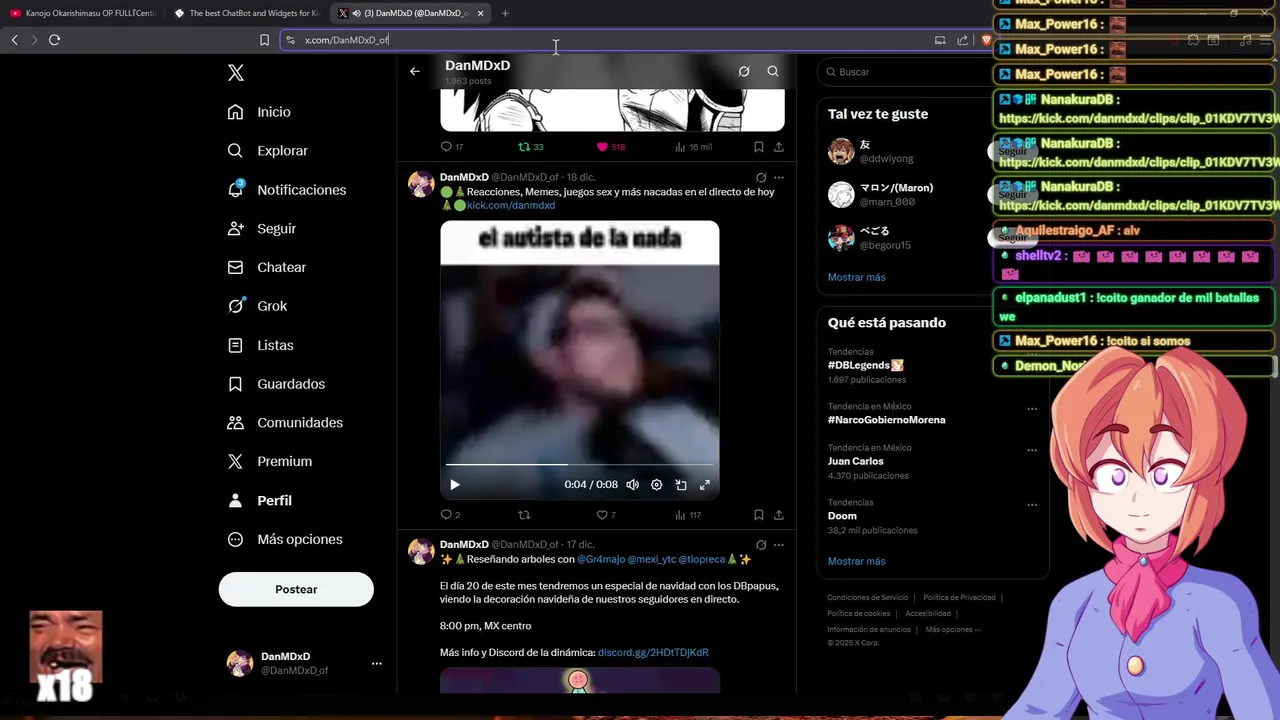Click Grok icon on 18 dic. post

pyautogui.click(x=761, y=178)
